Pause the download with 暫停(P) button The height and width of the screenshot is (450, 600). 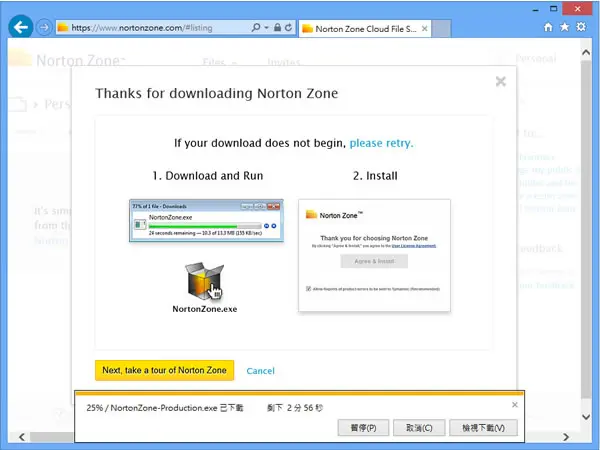pos(364,427)
